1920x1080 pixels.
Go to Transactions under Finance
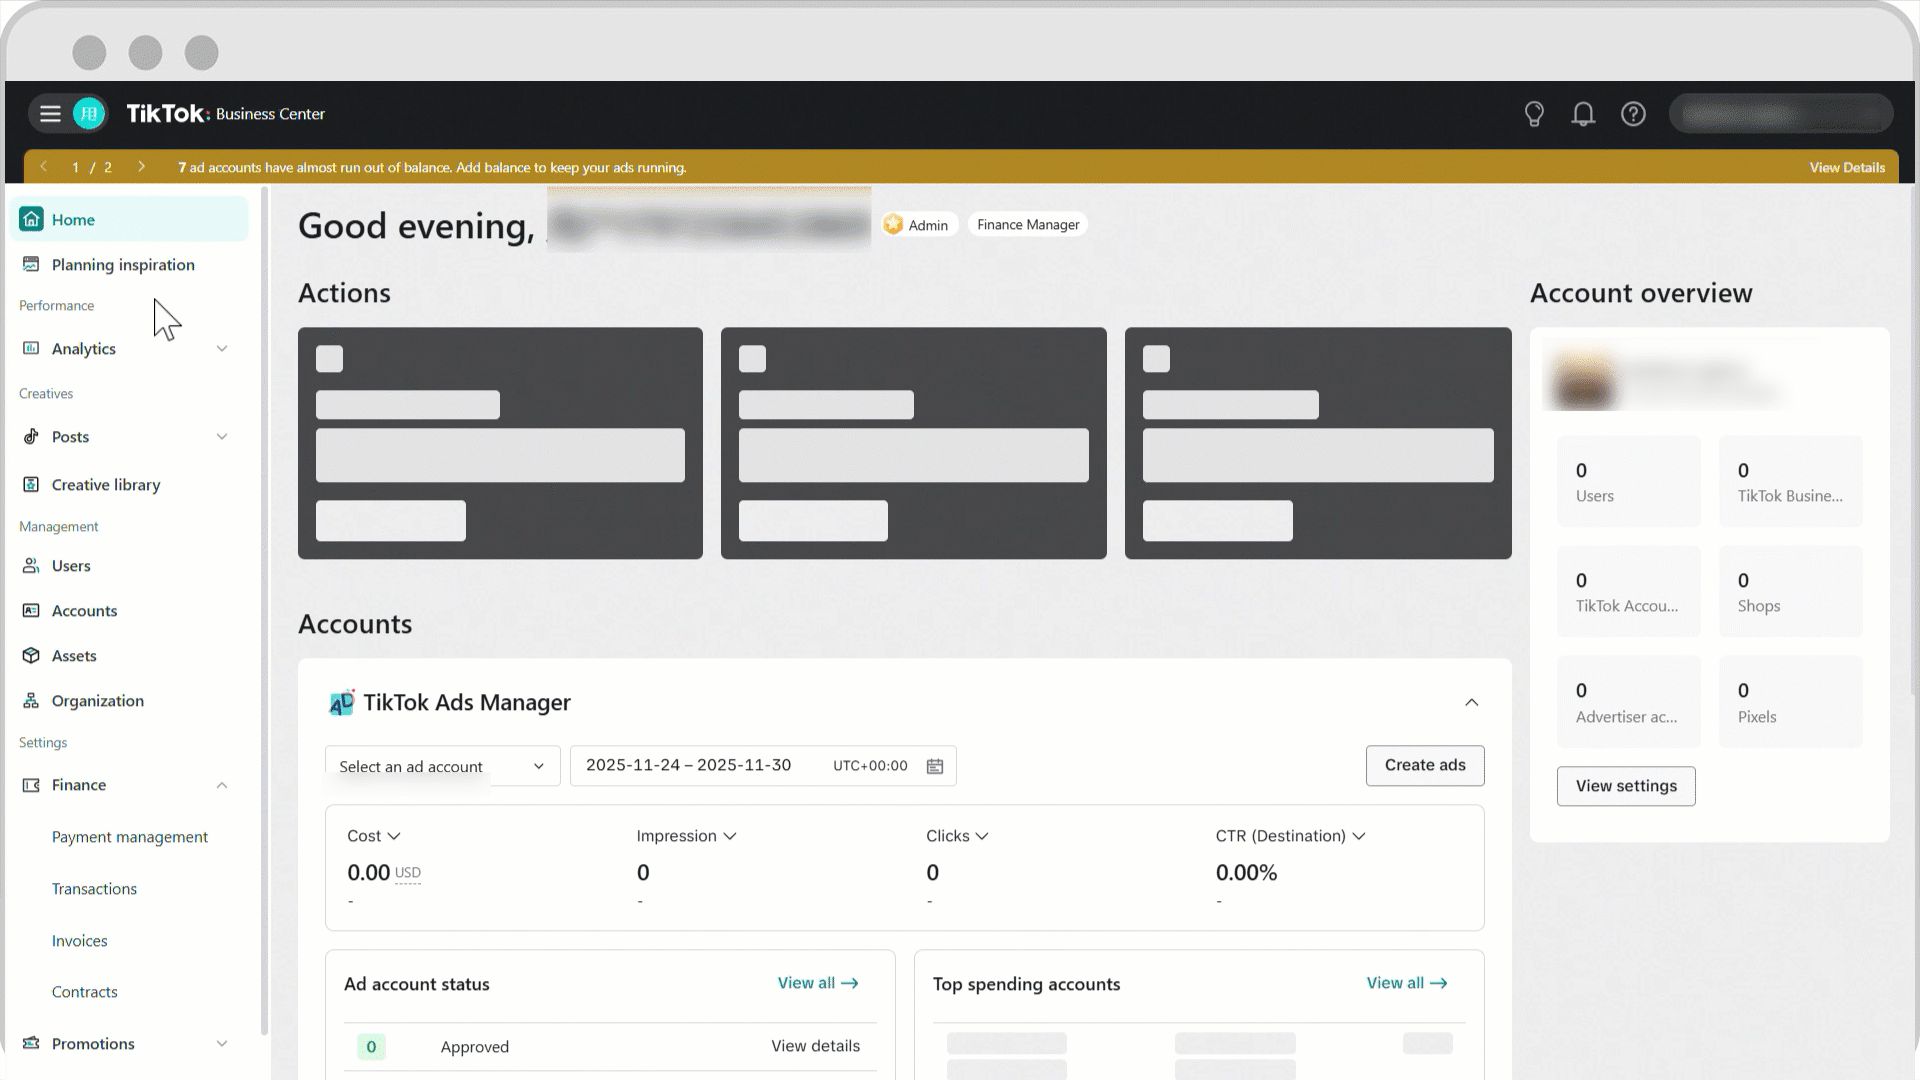tap(94, 888)
